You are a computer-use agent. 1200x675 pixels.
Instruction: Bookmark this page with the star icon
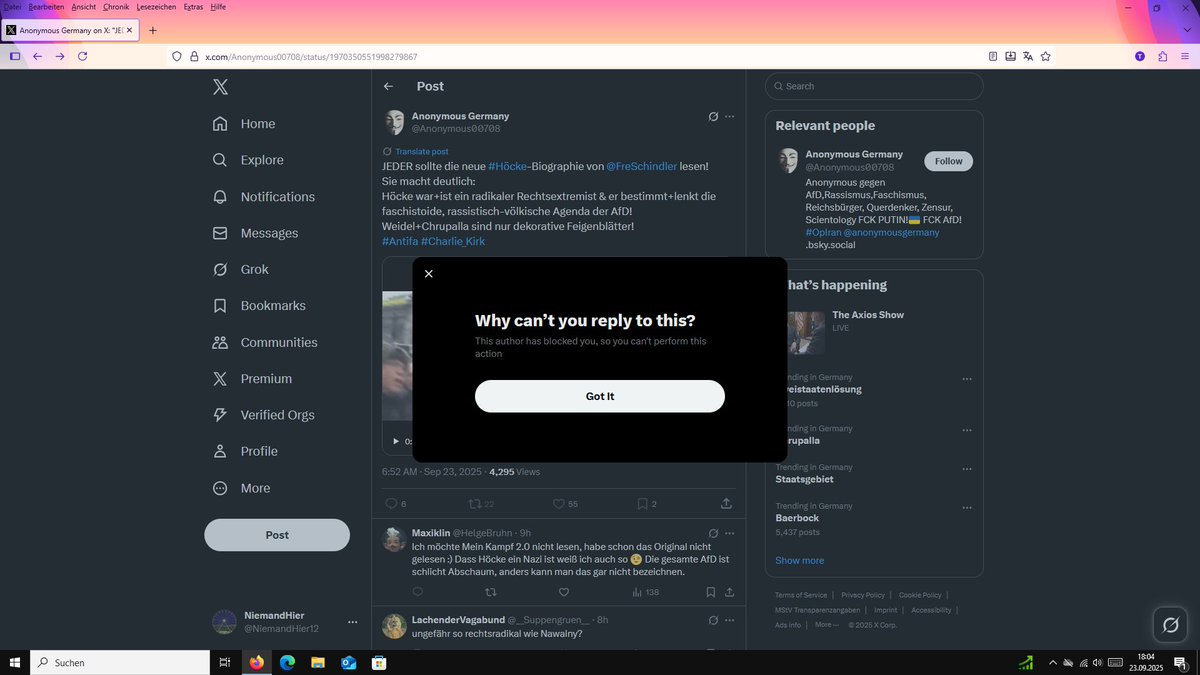(x=1046, y=56)
